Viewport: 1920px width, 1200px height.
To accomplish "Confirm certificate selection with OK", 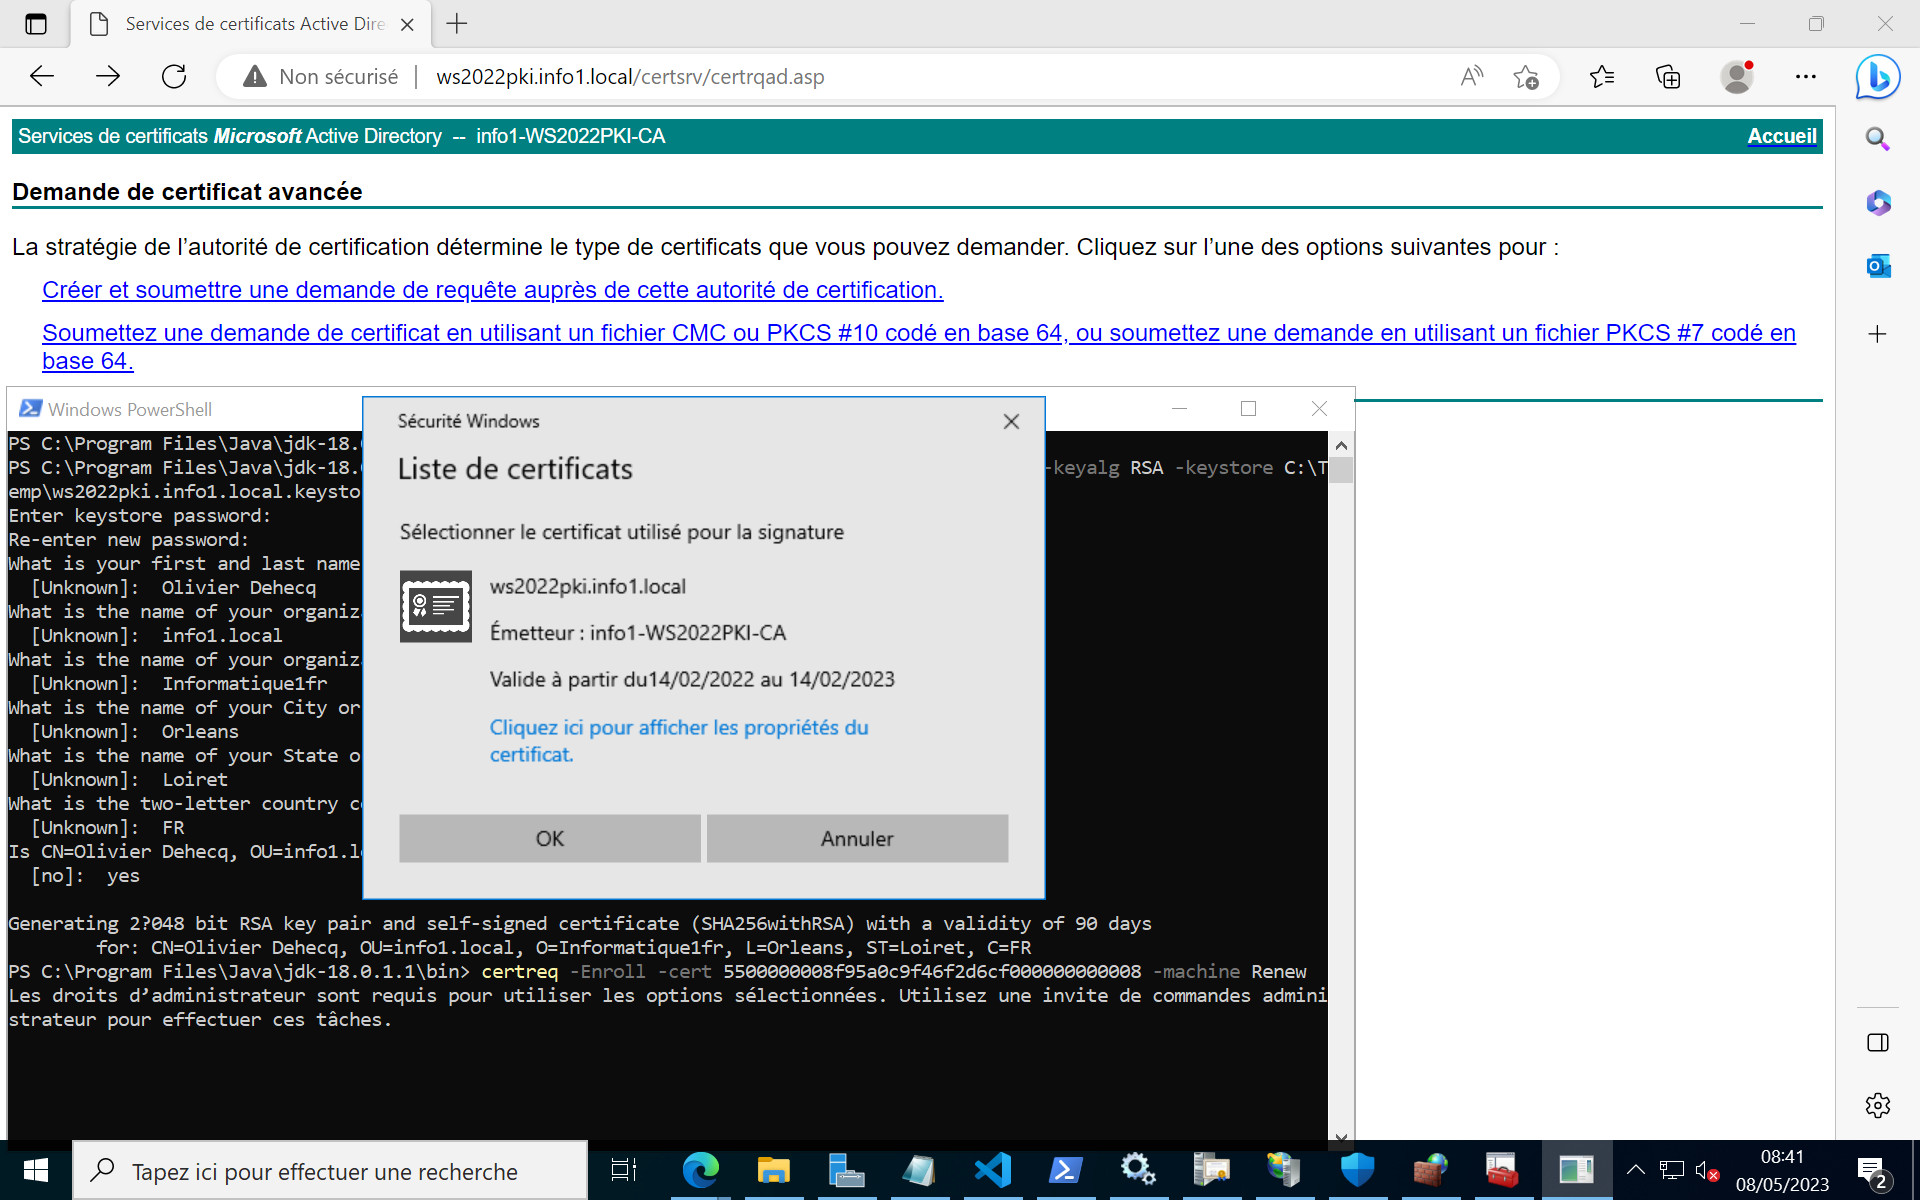I will (549, 838).
